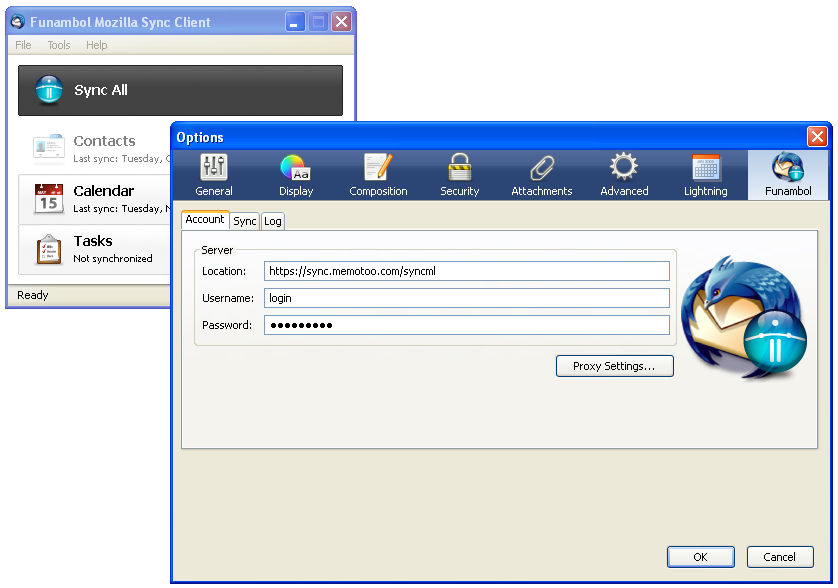
Task: Click the 'Location:' field label
Action: click(224, 271)
